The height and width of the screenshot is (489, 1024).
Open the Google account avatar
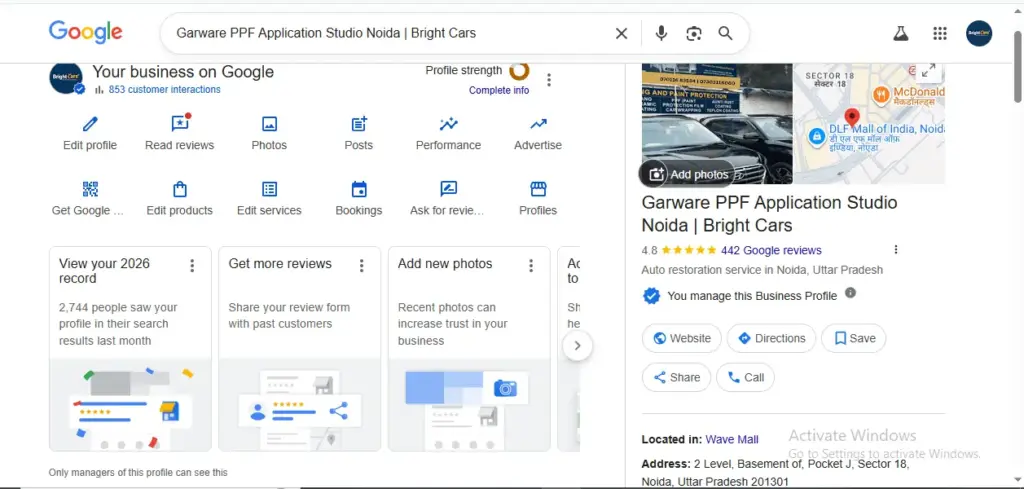979,33
